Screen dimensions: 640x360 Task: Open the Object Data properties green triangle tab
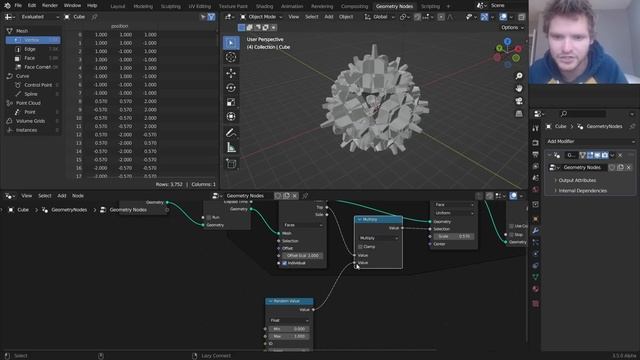(536, 277)
